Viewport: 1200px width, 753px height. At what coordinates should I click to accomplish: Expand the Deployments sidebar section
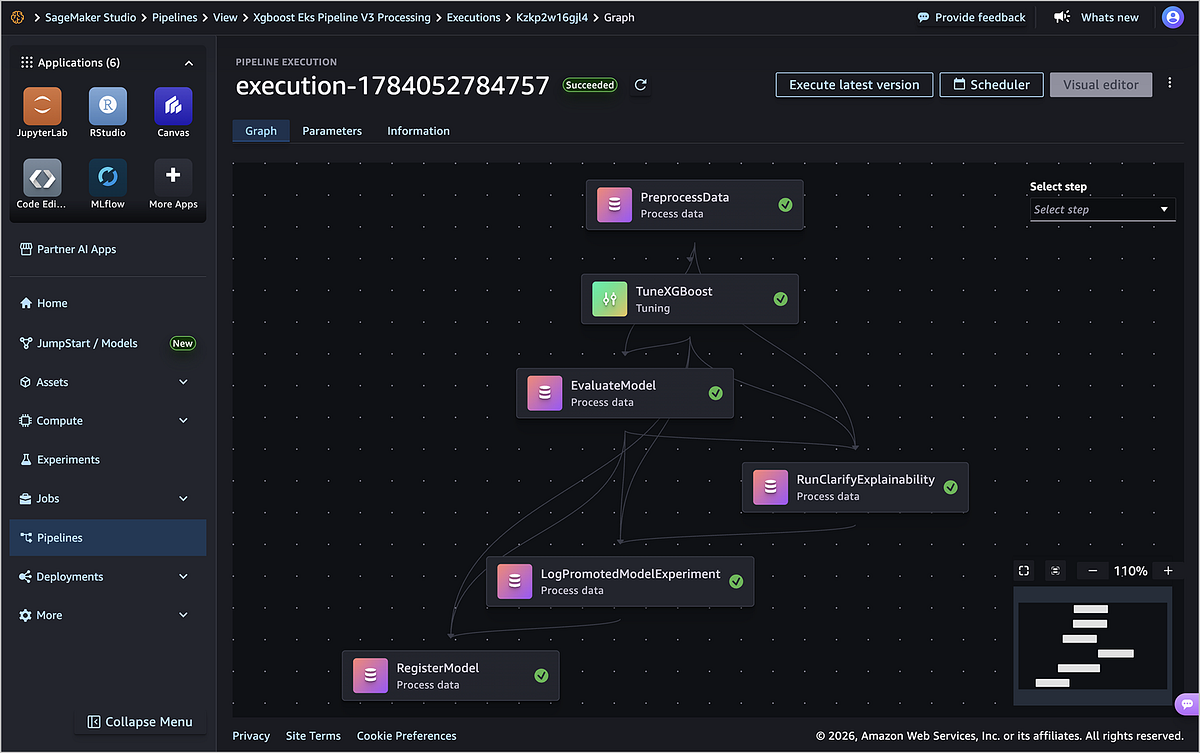(x=183, y=576)
